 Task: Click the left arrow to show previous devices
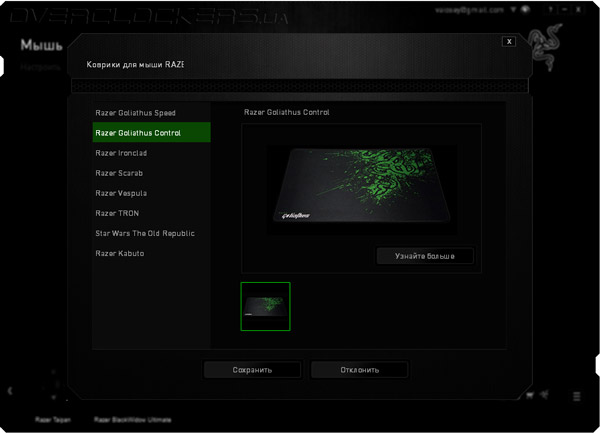[x=10, y=391]
